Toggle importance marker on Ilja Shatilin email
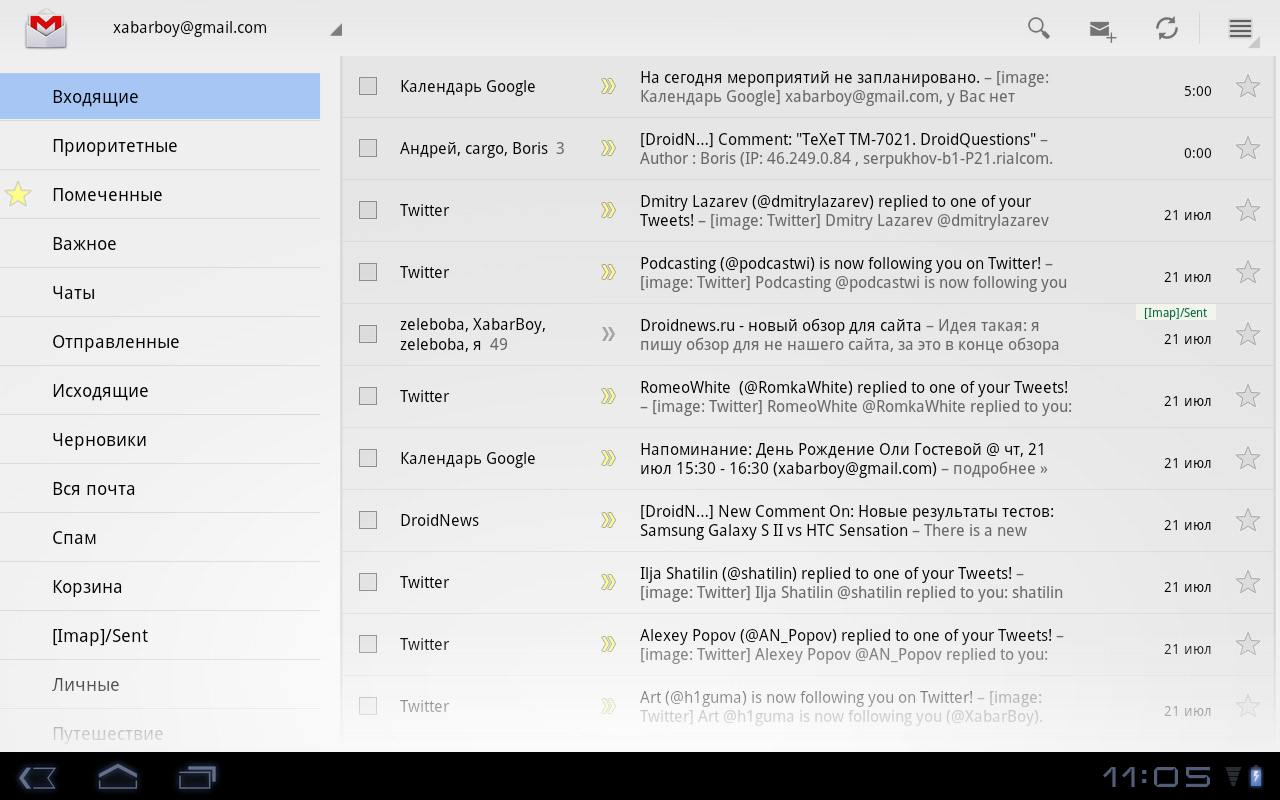The height and width of the screenshot is (800, 1280). coord(608,582)
